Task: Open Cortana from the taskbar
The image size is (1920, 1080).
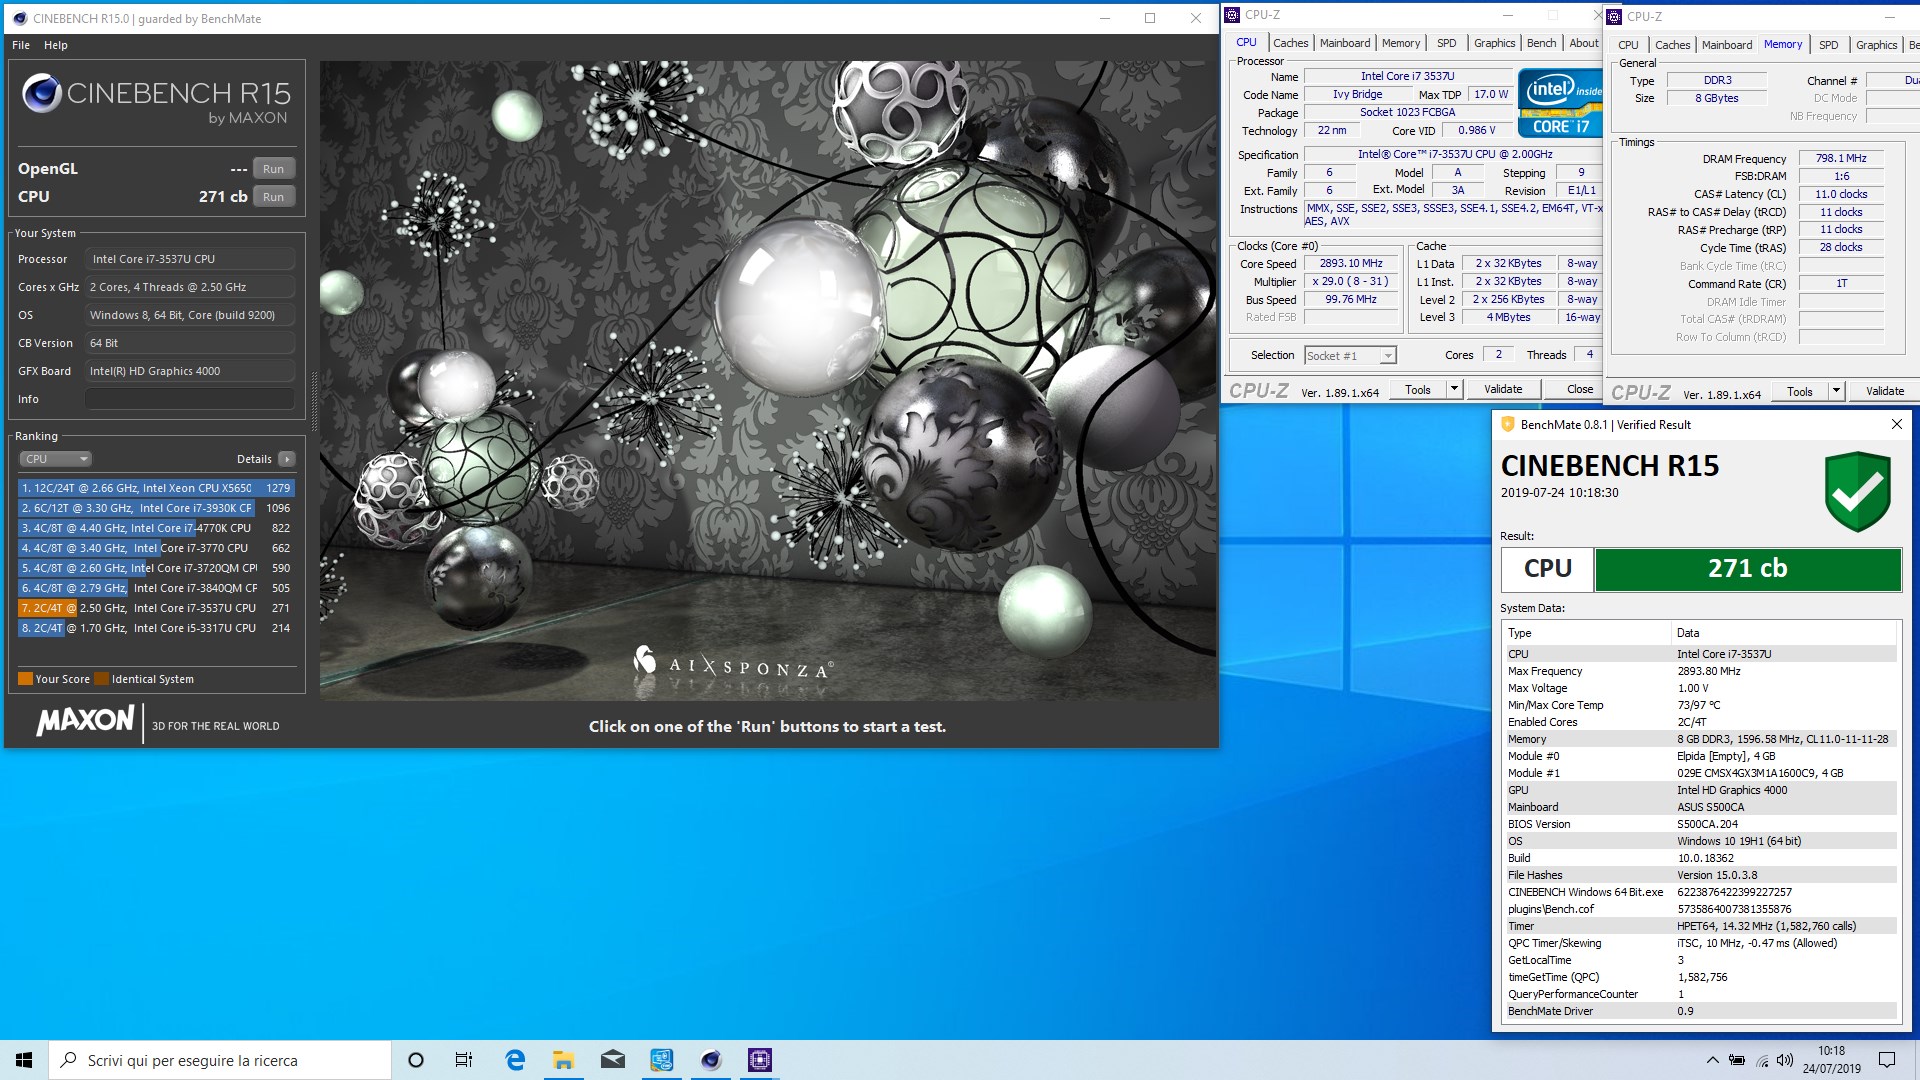Action: click(x=416, y=1060)
